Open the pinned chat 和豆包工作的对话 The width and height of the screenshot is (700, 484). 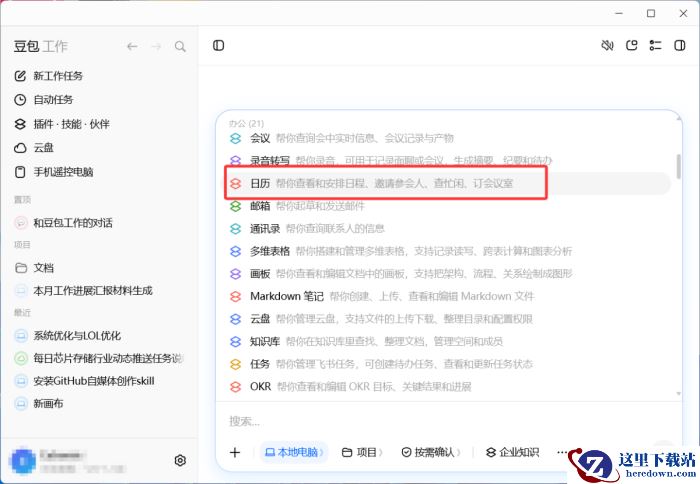[x=63, y=223]
